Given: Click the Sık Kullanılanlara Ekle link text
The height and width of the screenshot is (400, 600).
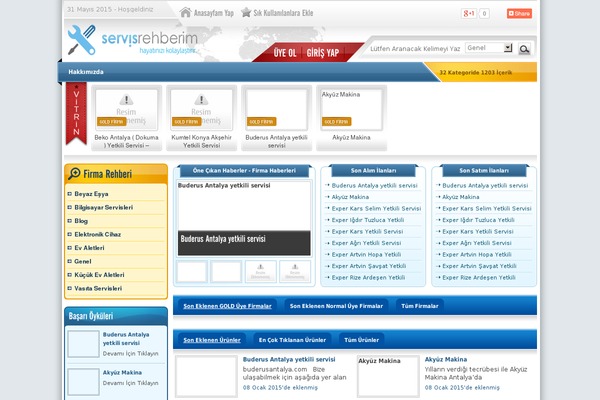Looking at the screenshot, I should (283, 13).
